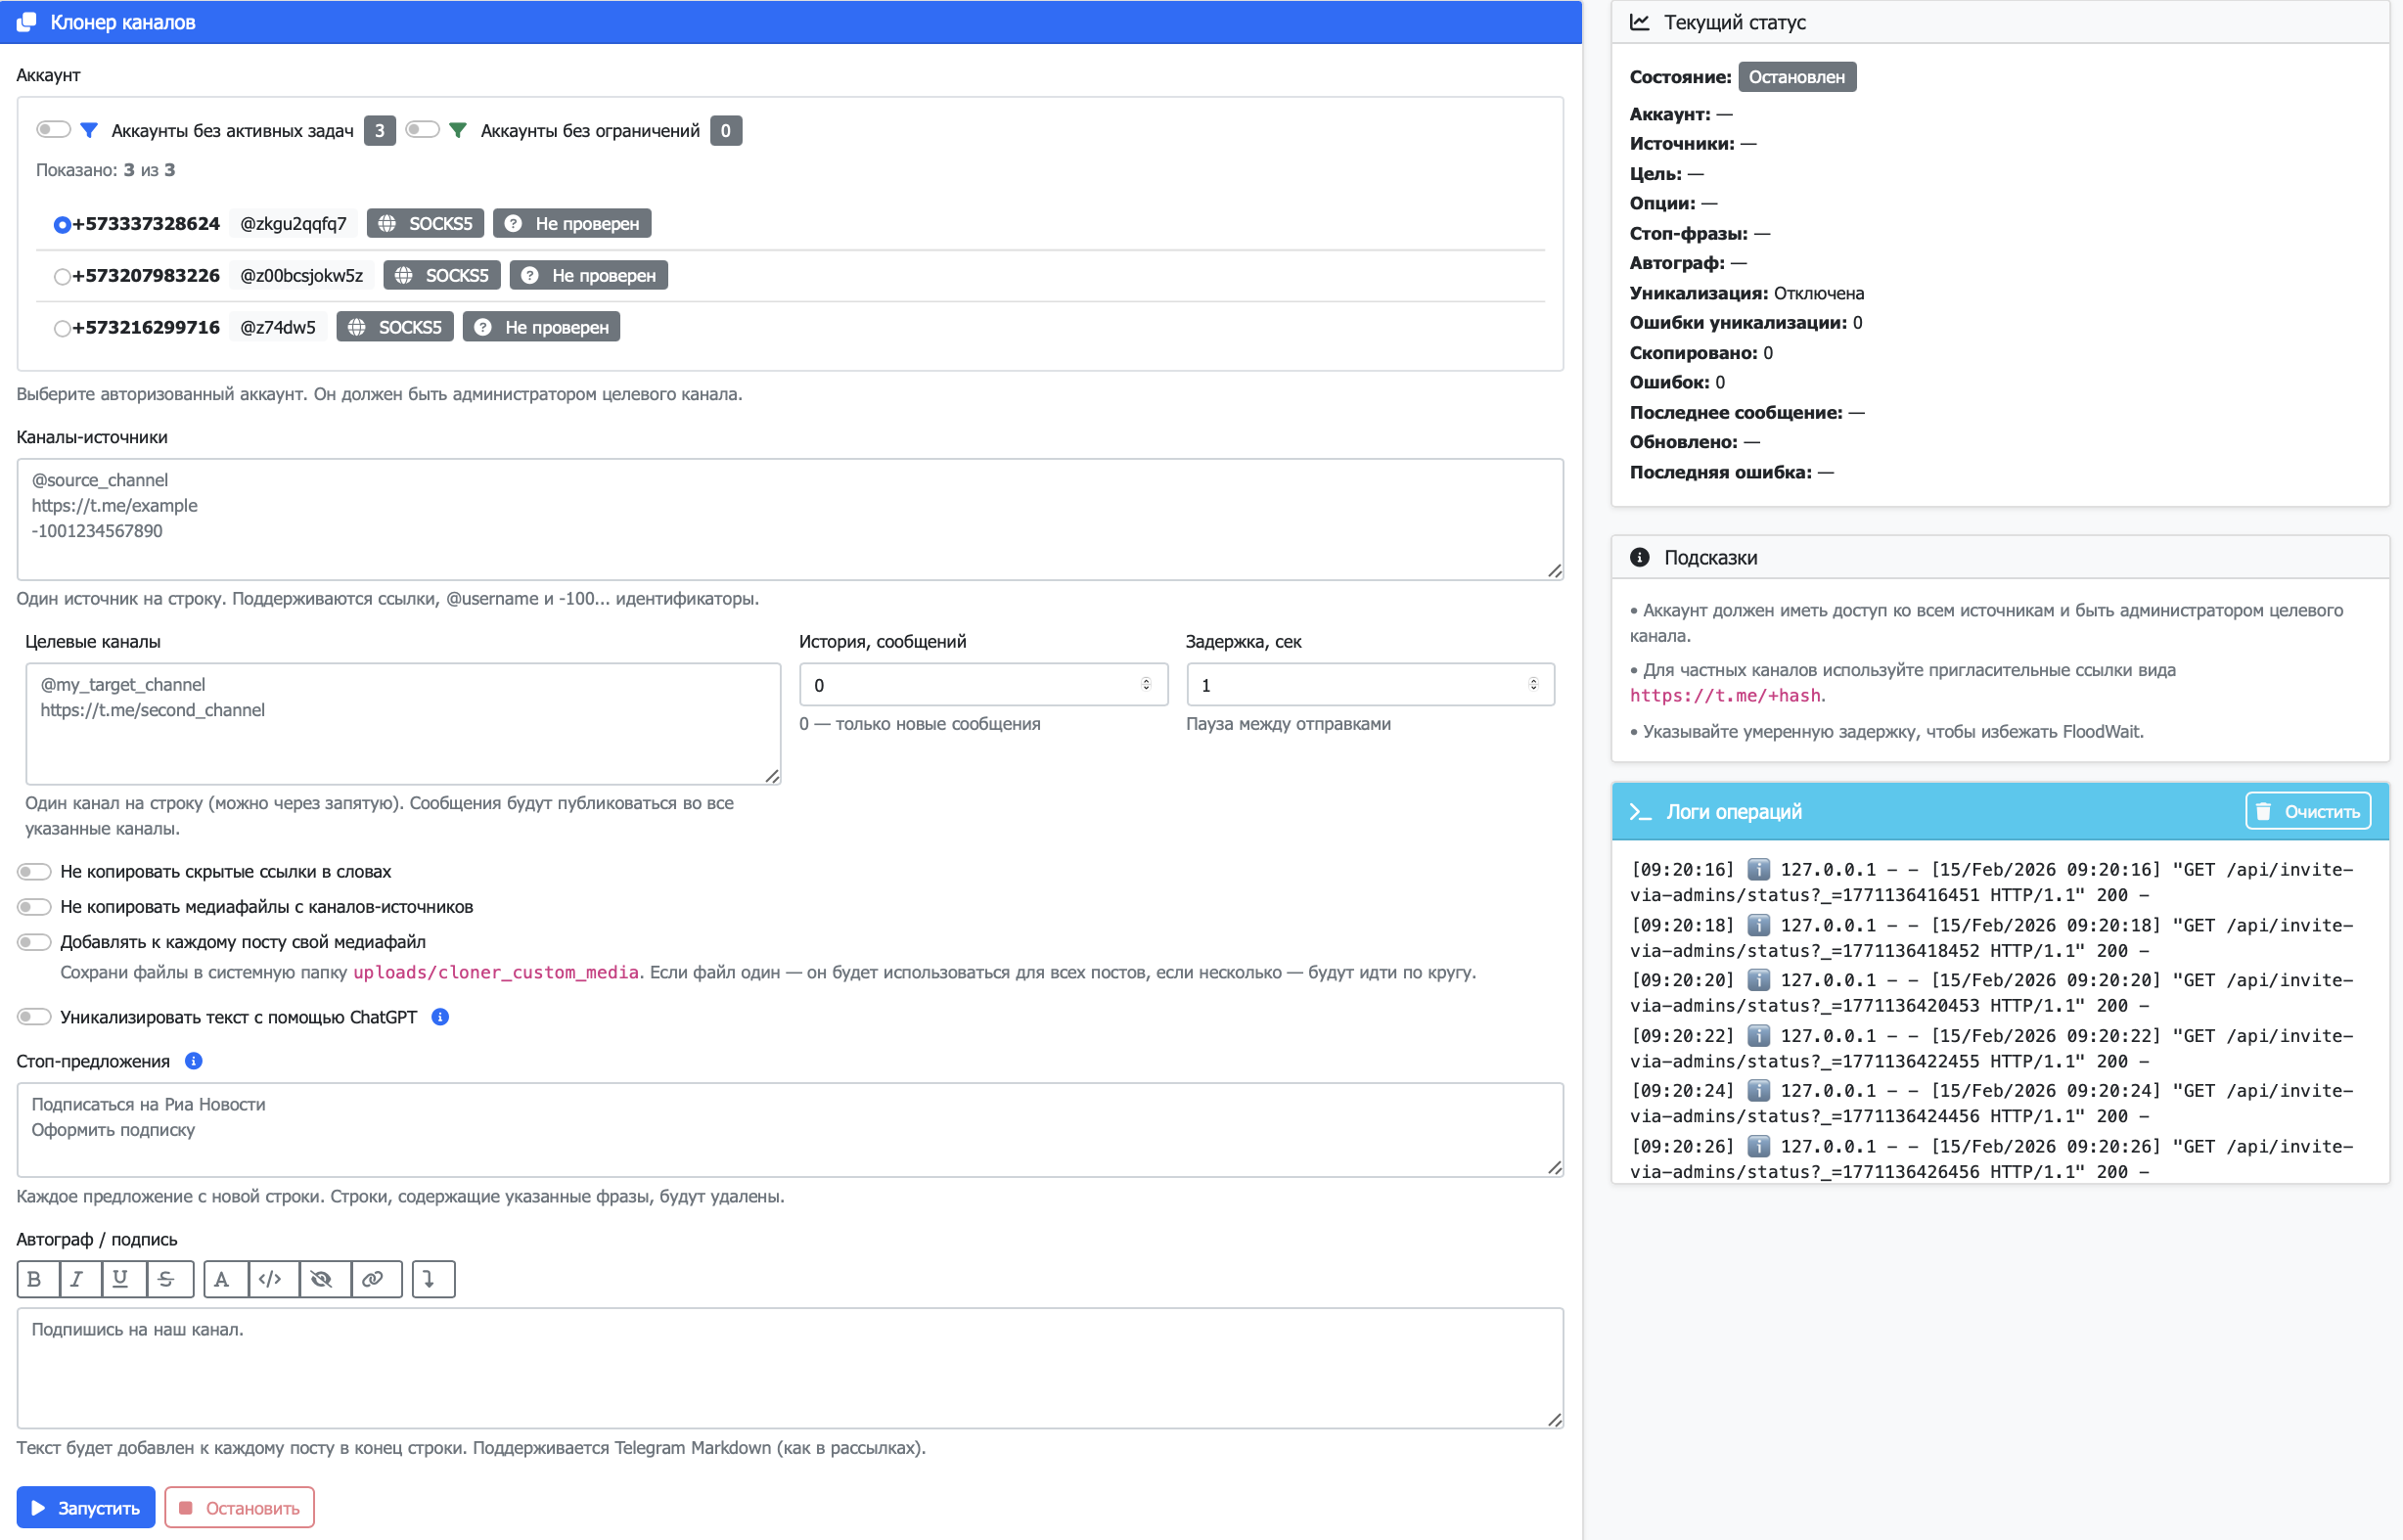Click the stepper of Задержка, сек field
Viewport: 2403px width, 1540px height.
(1533, 685)
